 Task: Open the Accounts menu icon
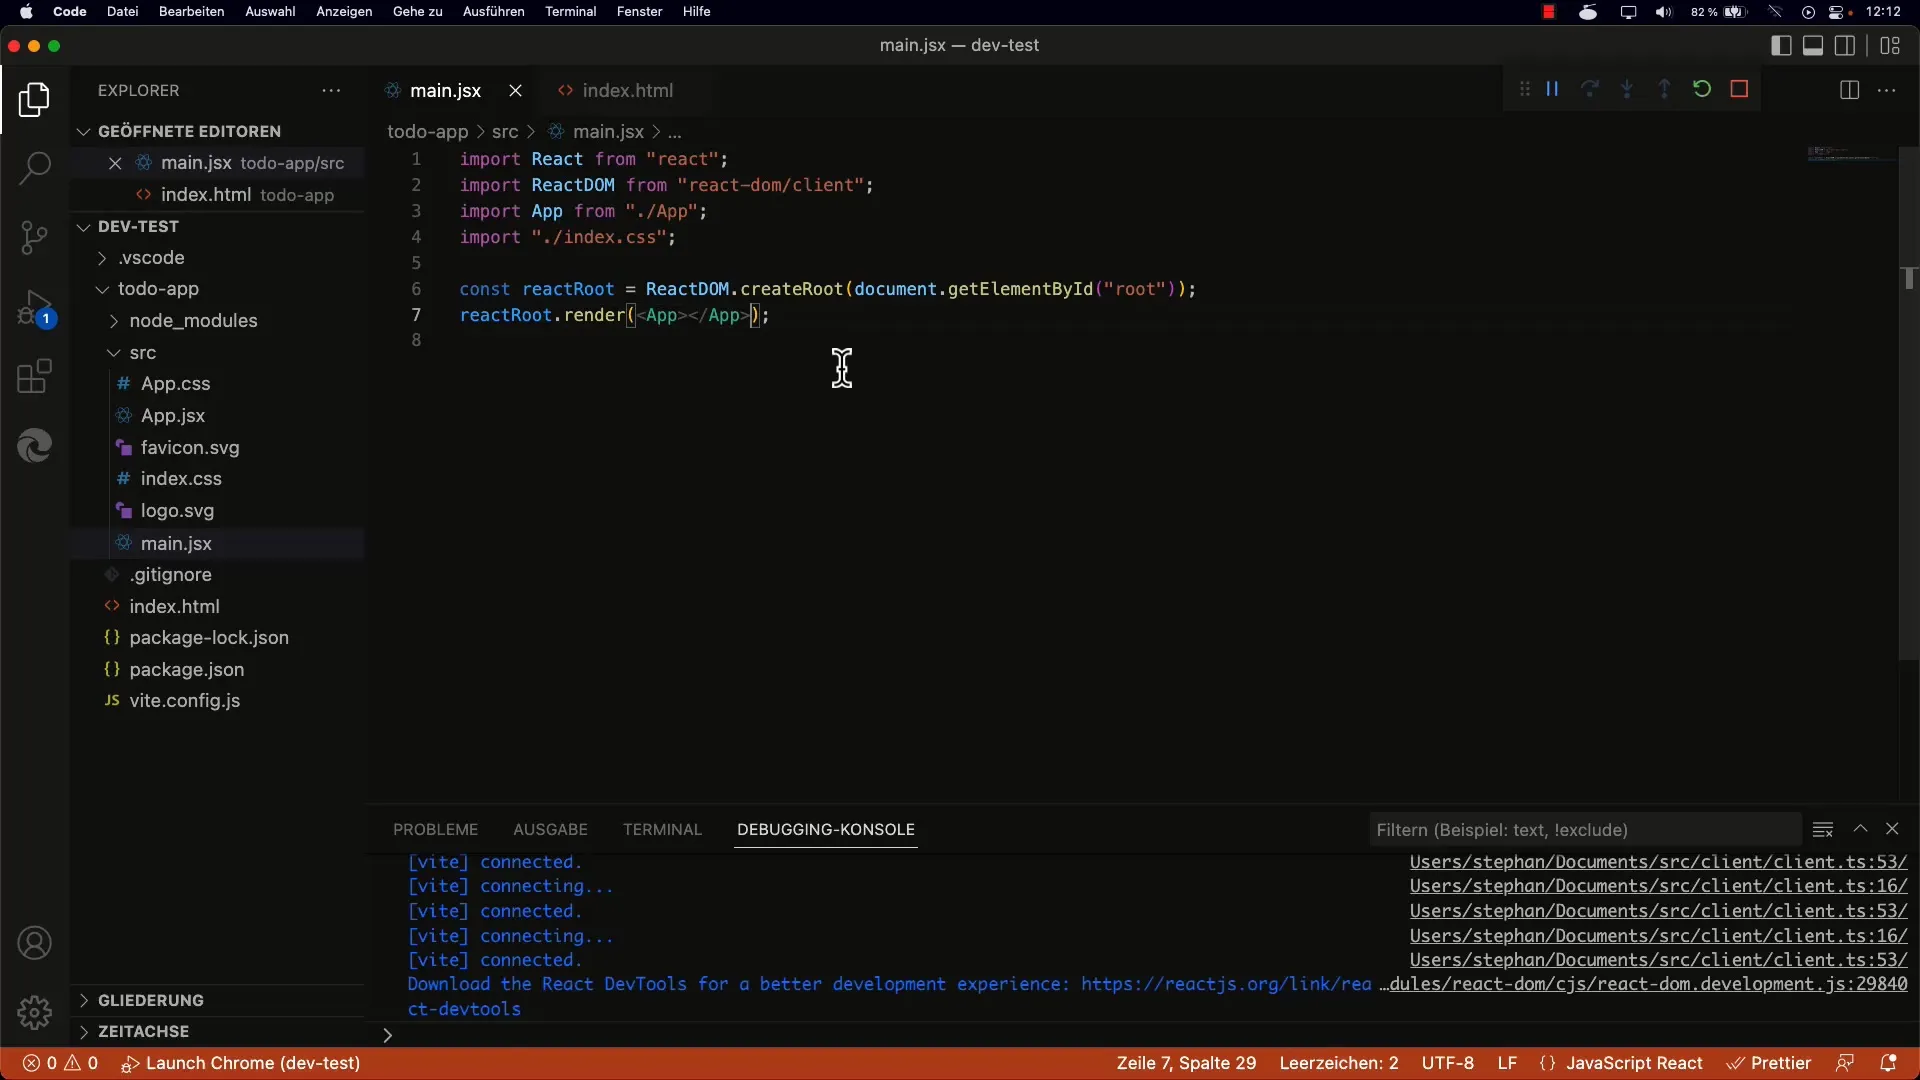34,943
